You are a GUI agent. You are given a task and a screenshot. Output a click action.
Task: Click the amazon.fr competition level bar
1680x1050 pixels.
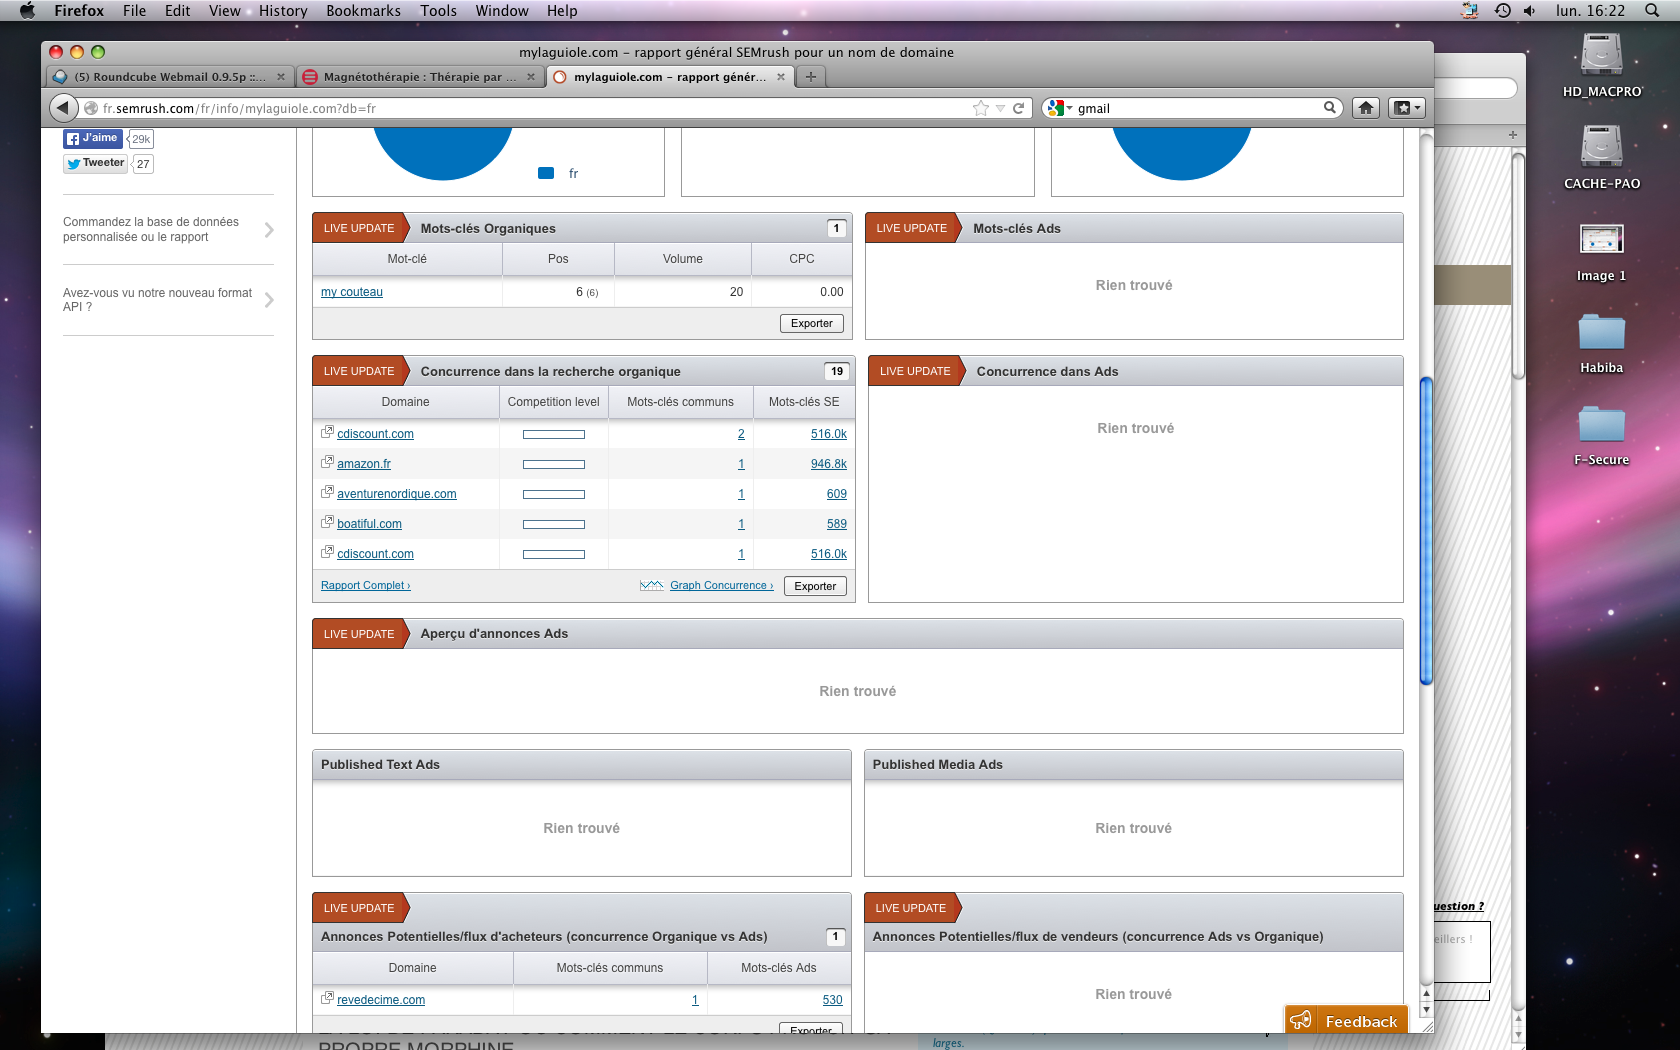pyautogui.click(x=554, y=464)
